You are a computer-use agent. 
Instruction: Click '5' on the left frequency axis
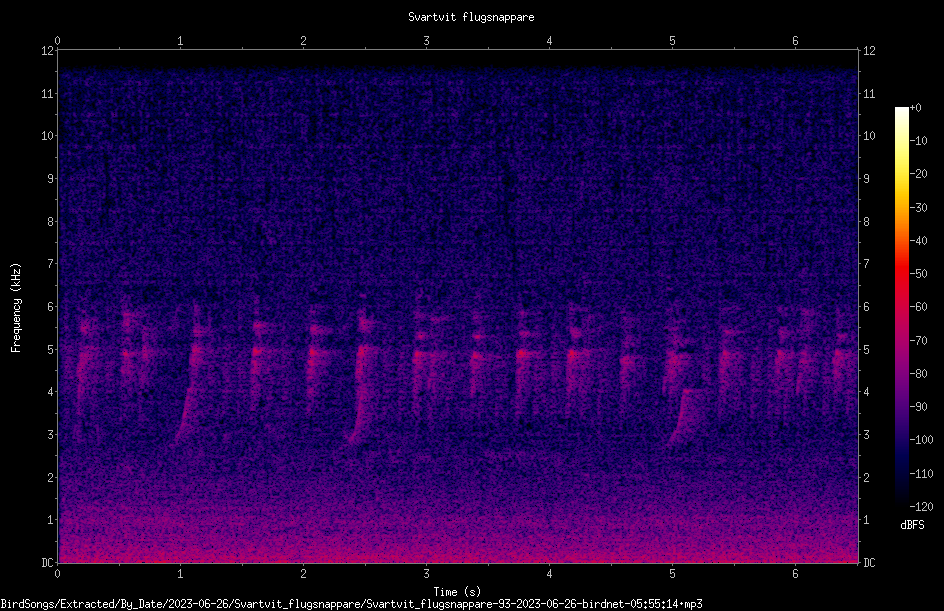click(50, 350)
